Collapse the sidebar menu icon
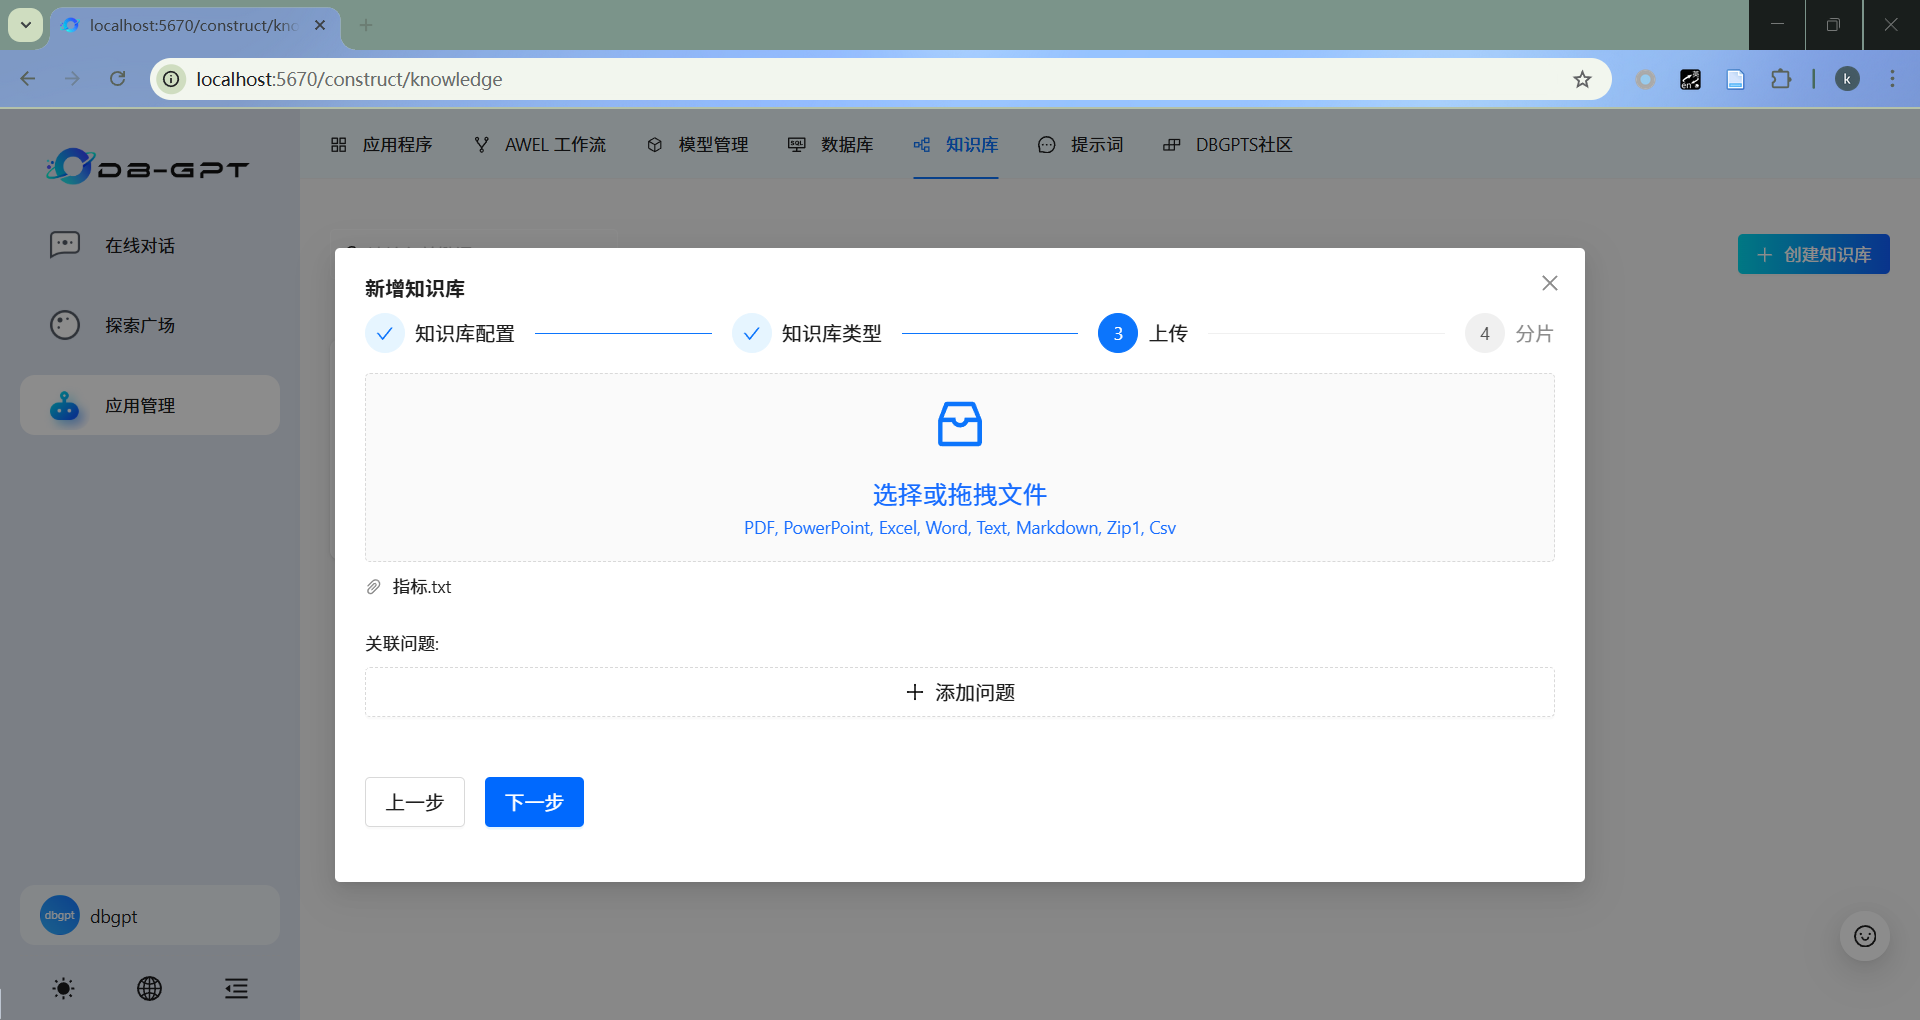1920x1020 pixels. [236, 989]
